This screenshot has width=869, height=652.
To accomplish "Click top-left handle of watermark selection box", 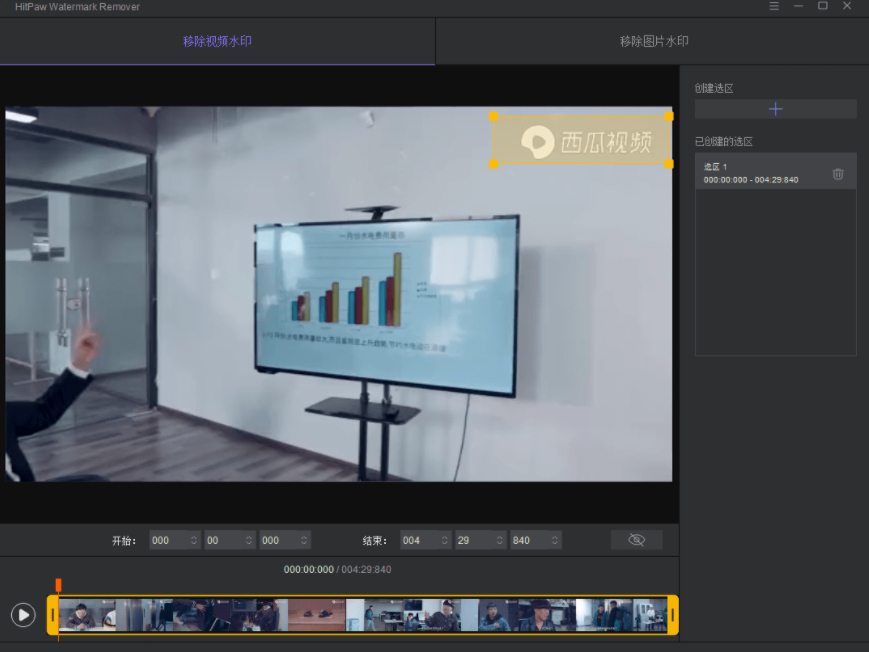I will click(x=493, y=116).
